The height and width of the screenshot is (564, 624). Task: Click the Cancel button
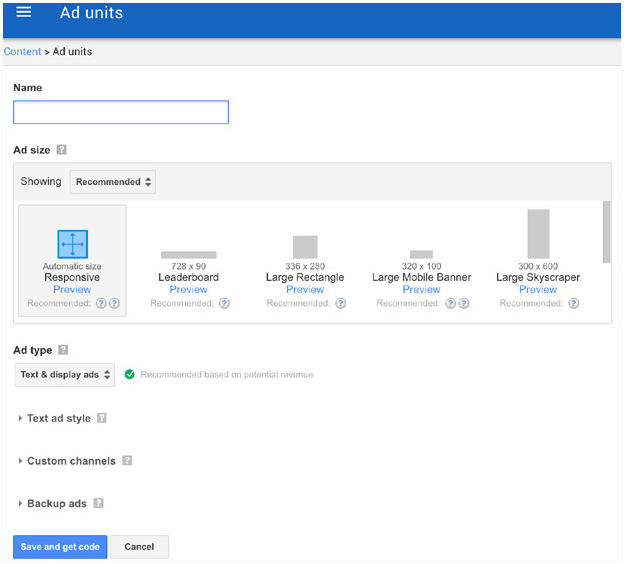tap(139, 547)
